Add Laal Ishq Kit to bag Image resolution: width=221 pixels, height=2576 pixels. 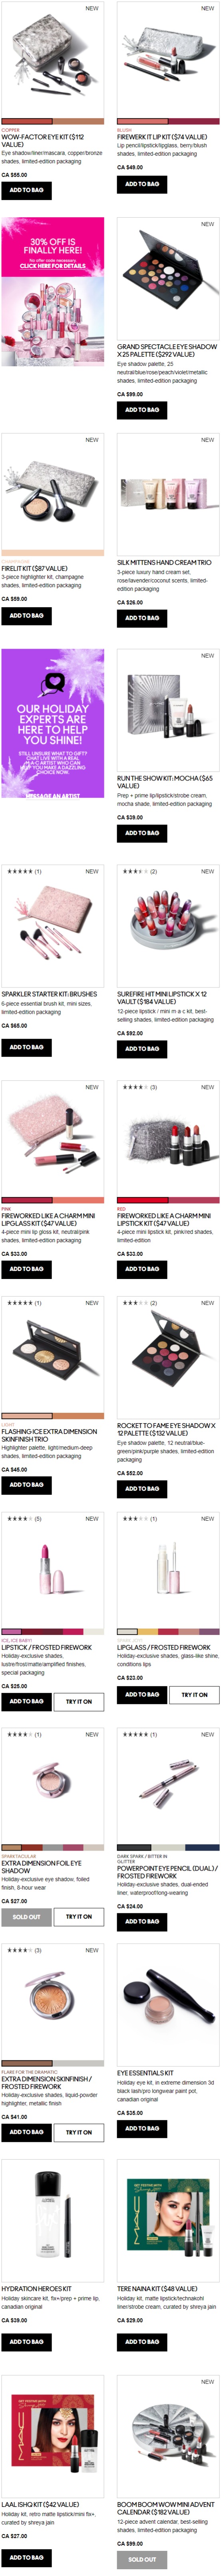(26, 2557)
